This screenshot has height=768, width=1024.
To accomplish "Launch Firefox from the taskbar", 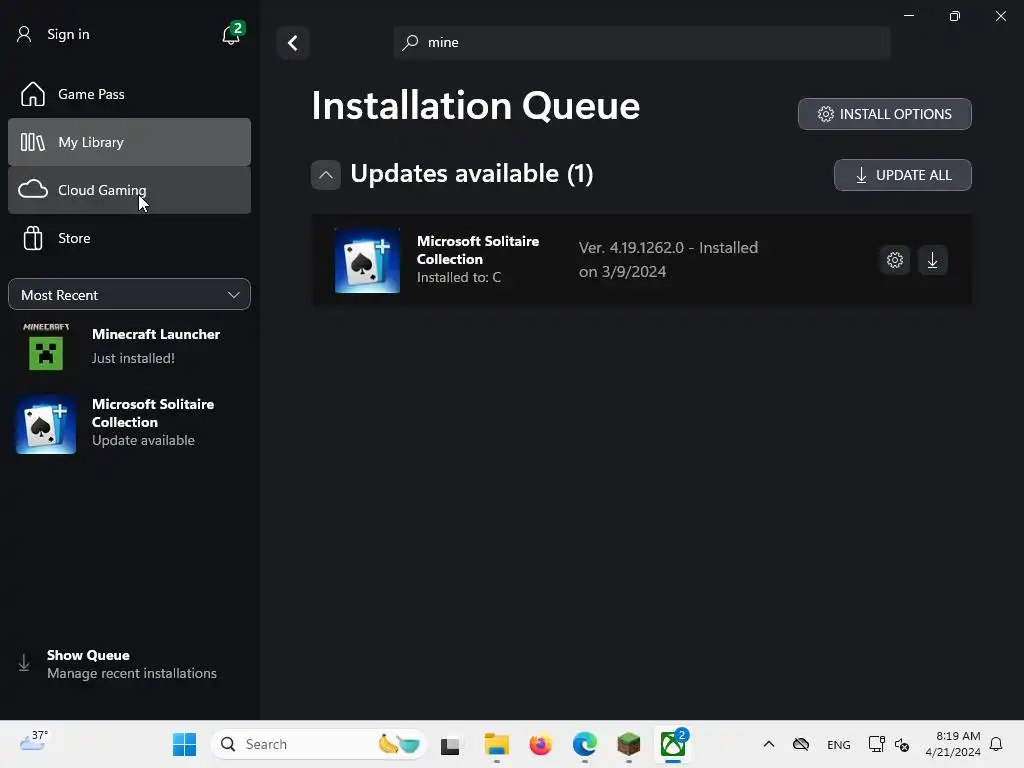I will (540, 744).
